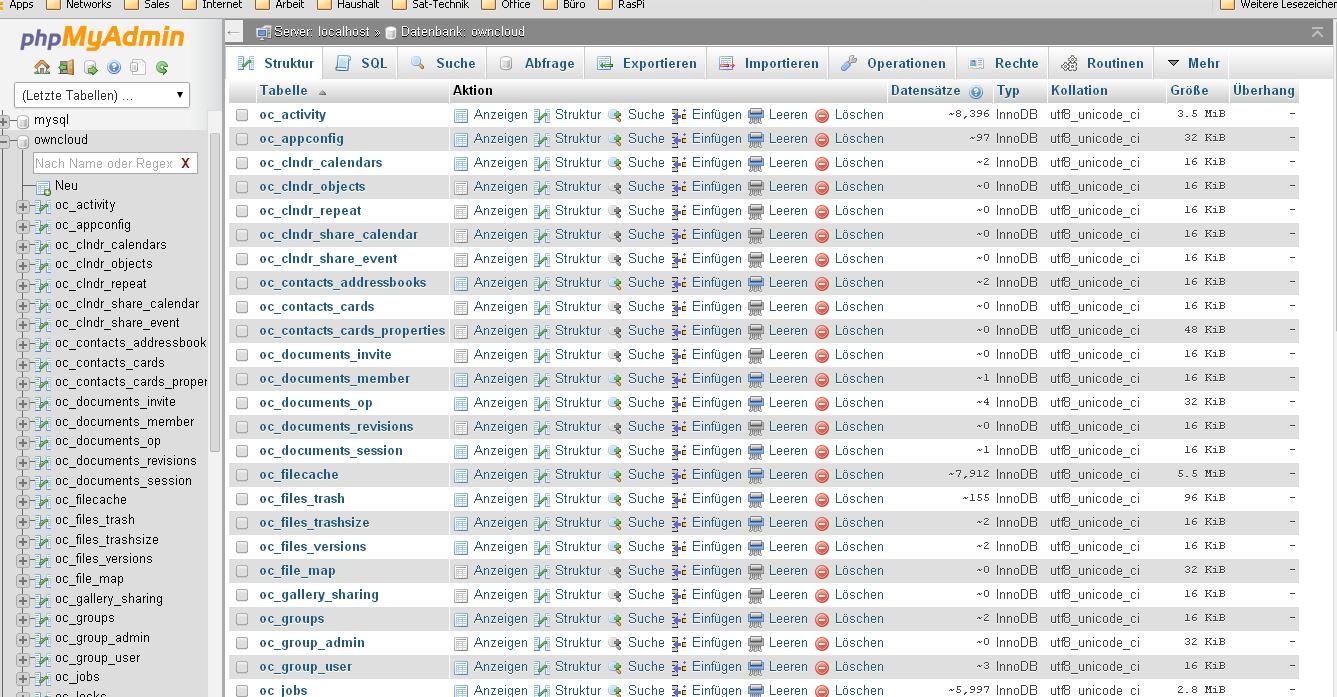Open the oc_file_map table link

click(297, 571)
